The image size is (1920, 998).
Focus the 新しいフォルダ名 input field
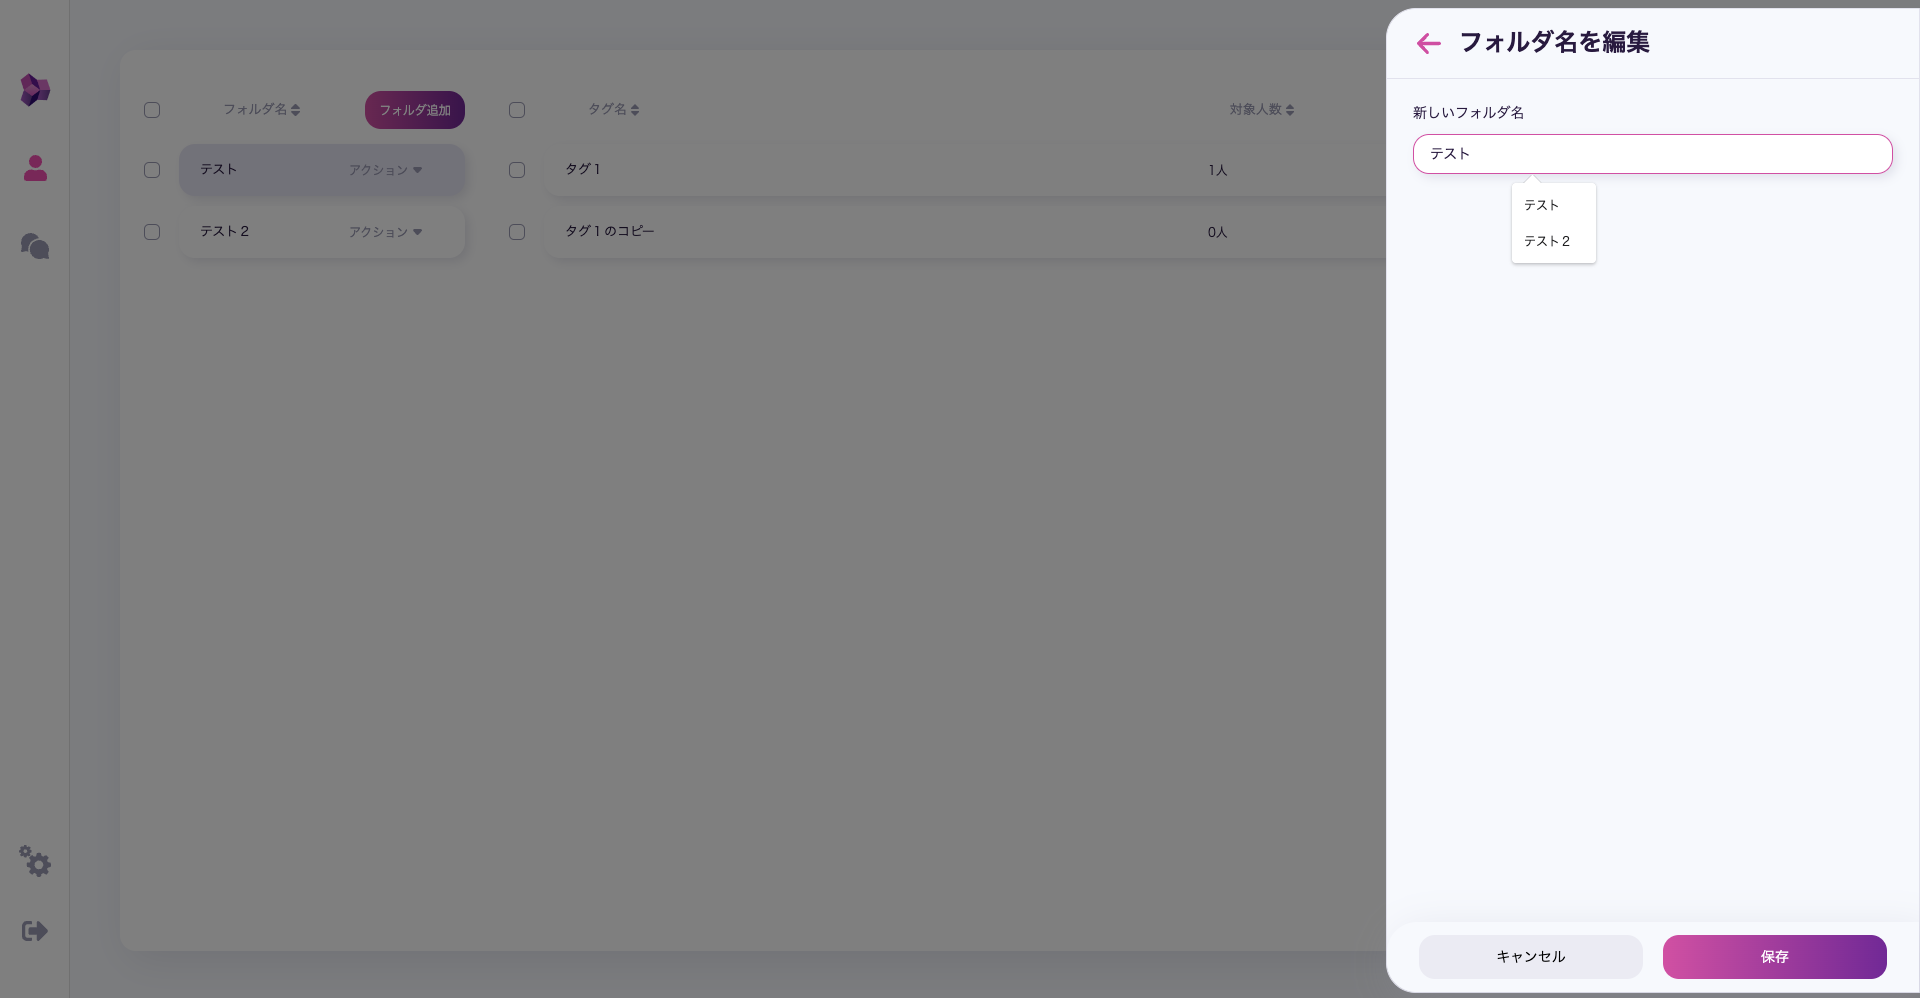pos(1652,154)
